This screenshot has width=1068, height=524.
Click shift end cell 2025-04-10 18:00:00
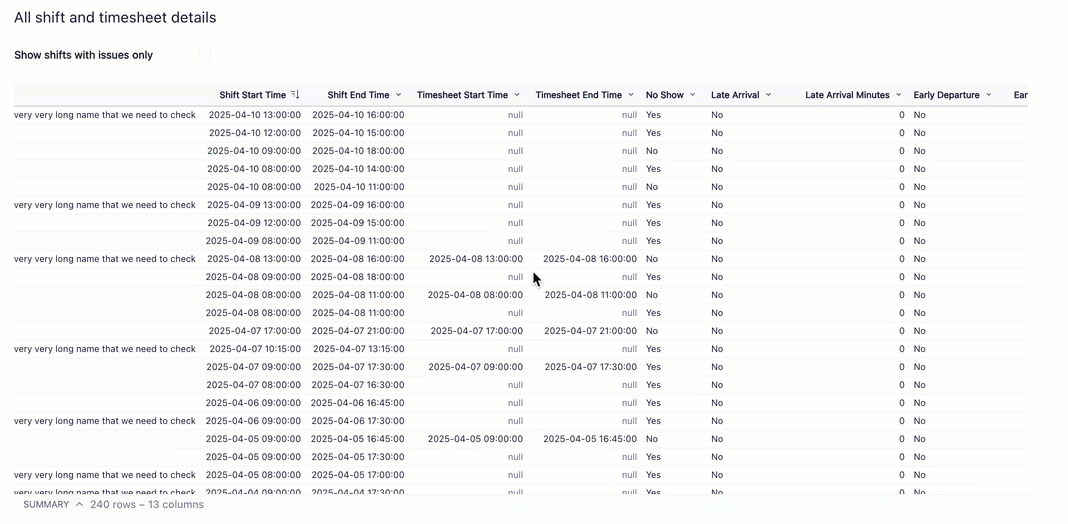tap(358, 151)
